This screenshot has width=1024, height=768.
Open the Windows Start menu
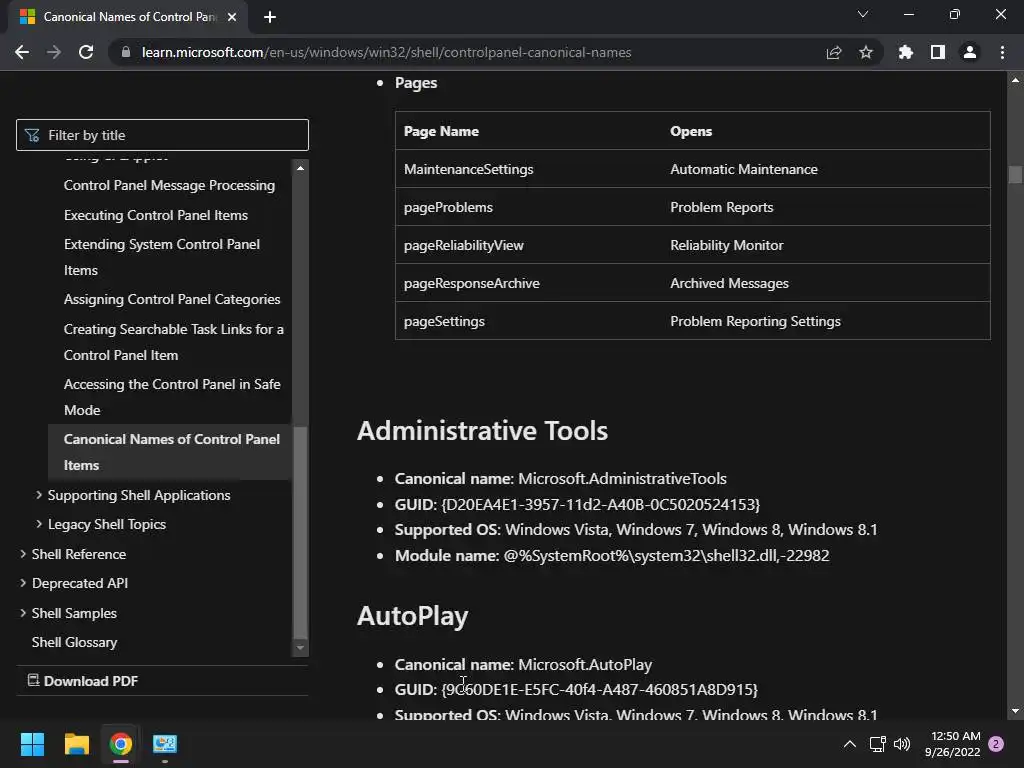[32, 744]
